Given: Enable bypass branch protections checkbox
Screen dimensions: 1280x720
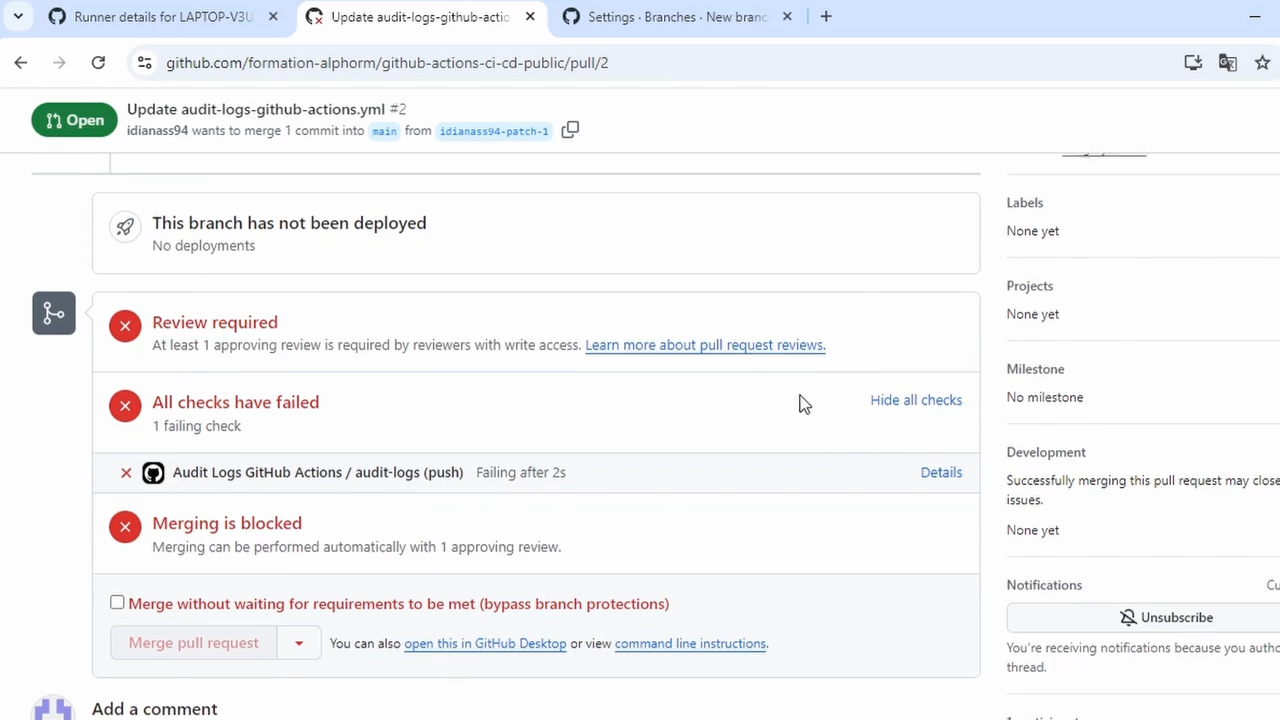Looking at the screenshot, I should pos(117,603).
